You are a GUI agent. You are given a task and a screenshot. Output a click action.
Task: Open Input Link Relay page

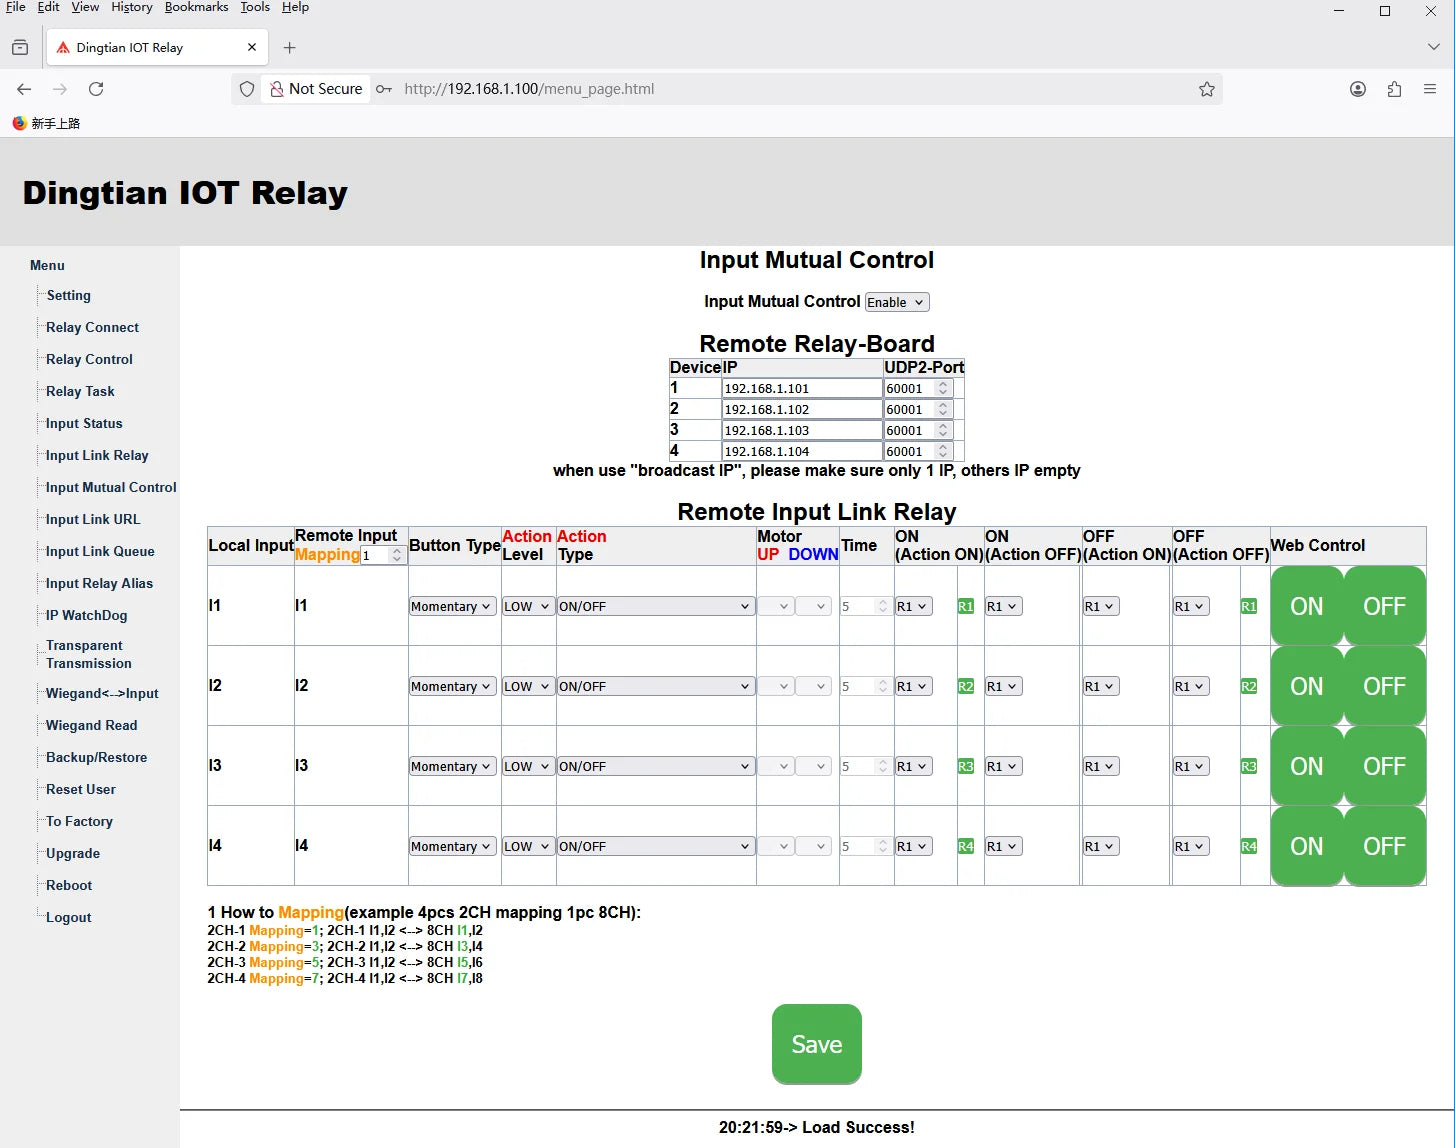[x=97, y=455]
